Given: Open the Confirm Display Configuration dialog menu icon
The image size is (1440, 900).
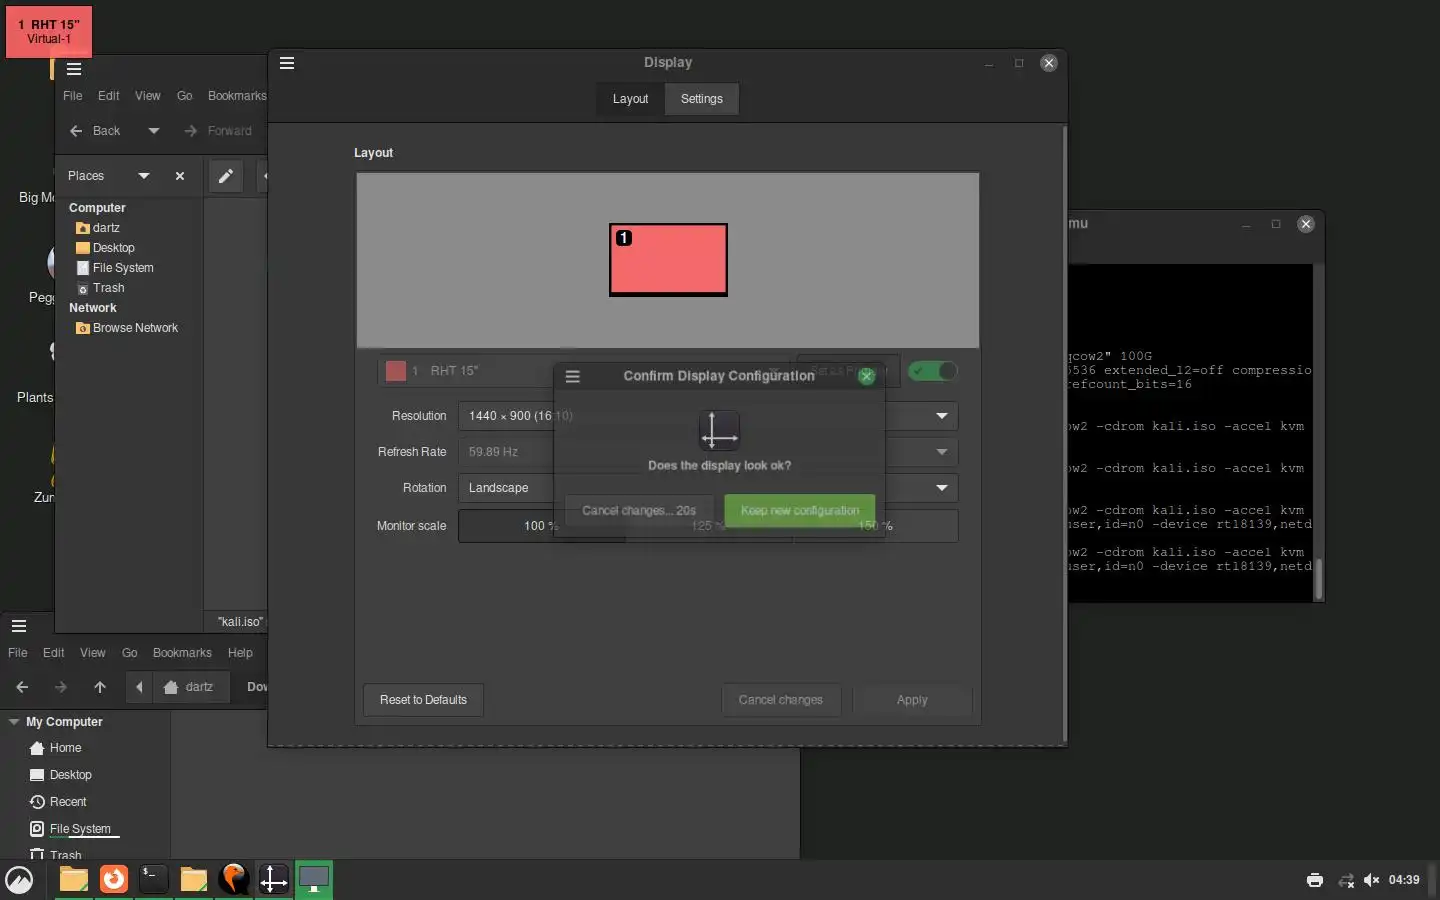Looking at the screenshot, I should point(573,377).
